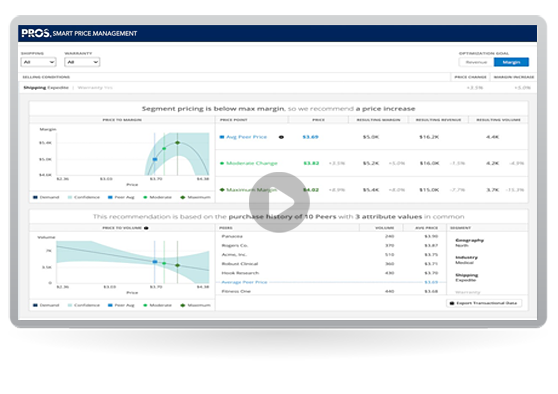Click the $3.82 Moderate Change price
558x394 pixels.
pyautogui.click(x=311, y=163)
